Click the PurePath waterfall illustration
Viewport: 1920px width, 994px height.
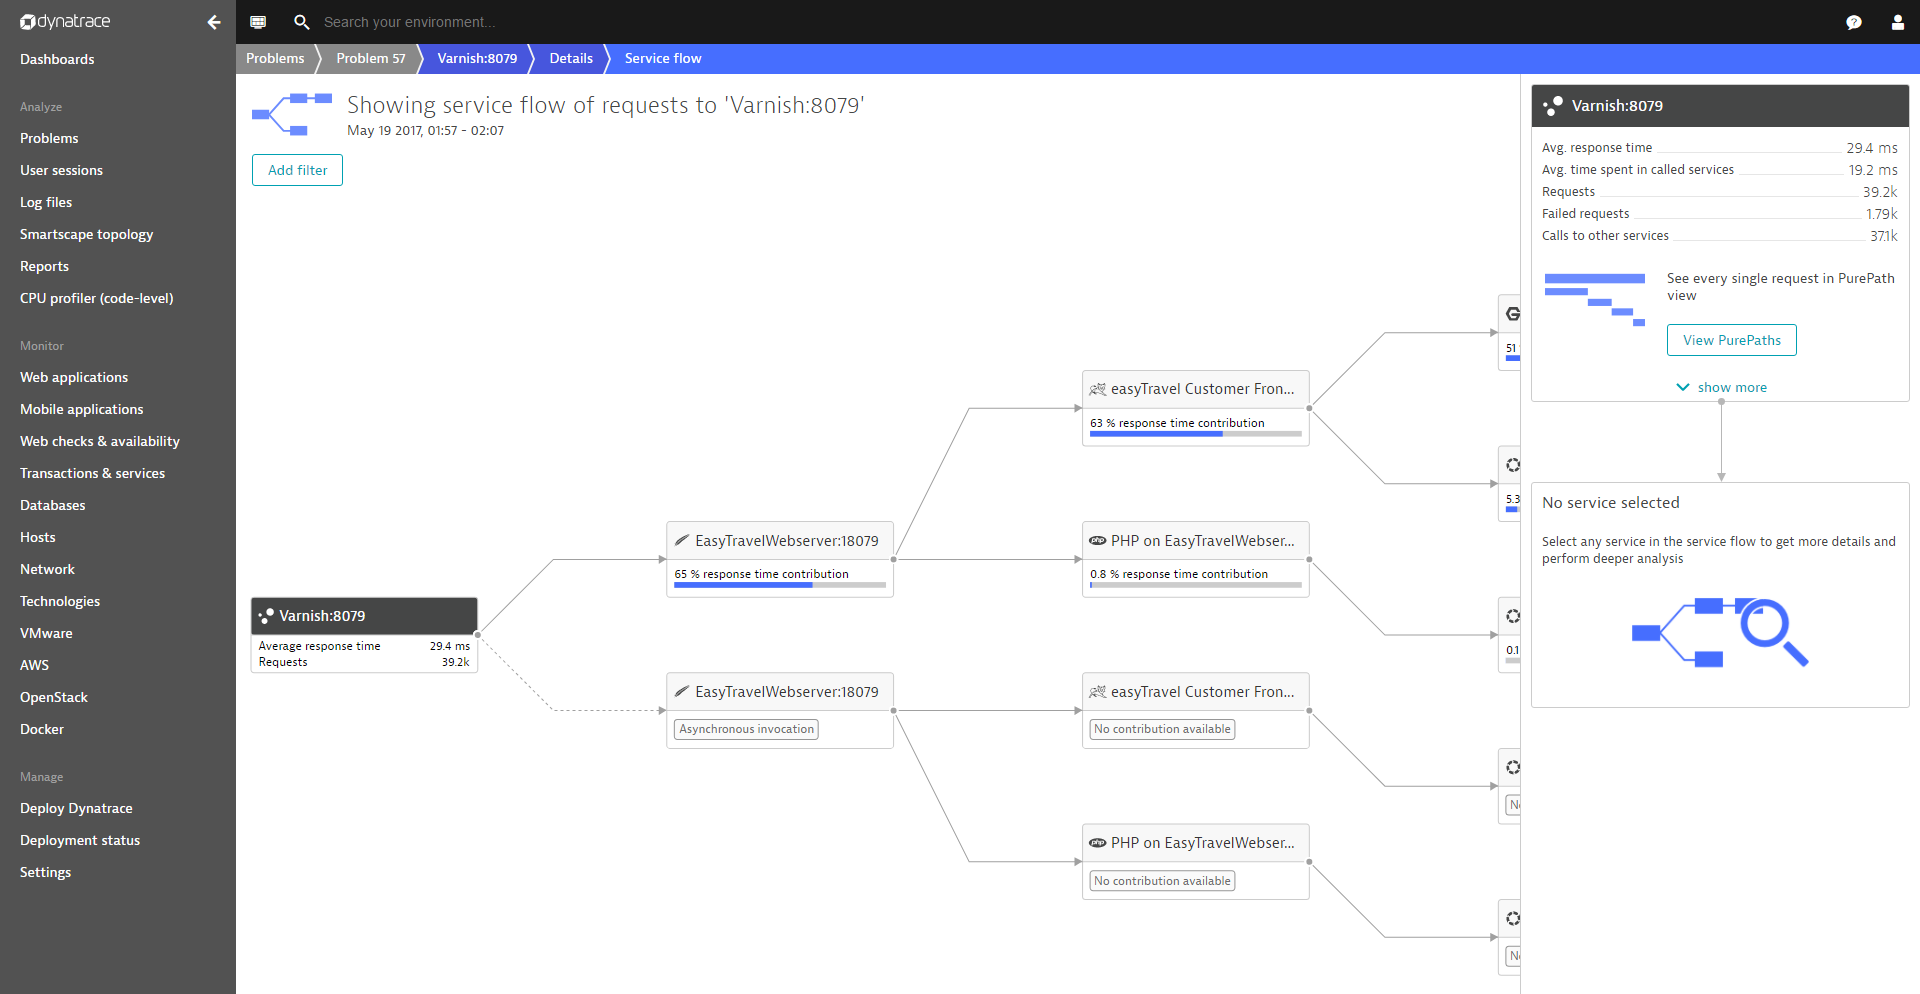(x=1595, y=299)
